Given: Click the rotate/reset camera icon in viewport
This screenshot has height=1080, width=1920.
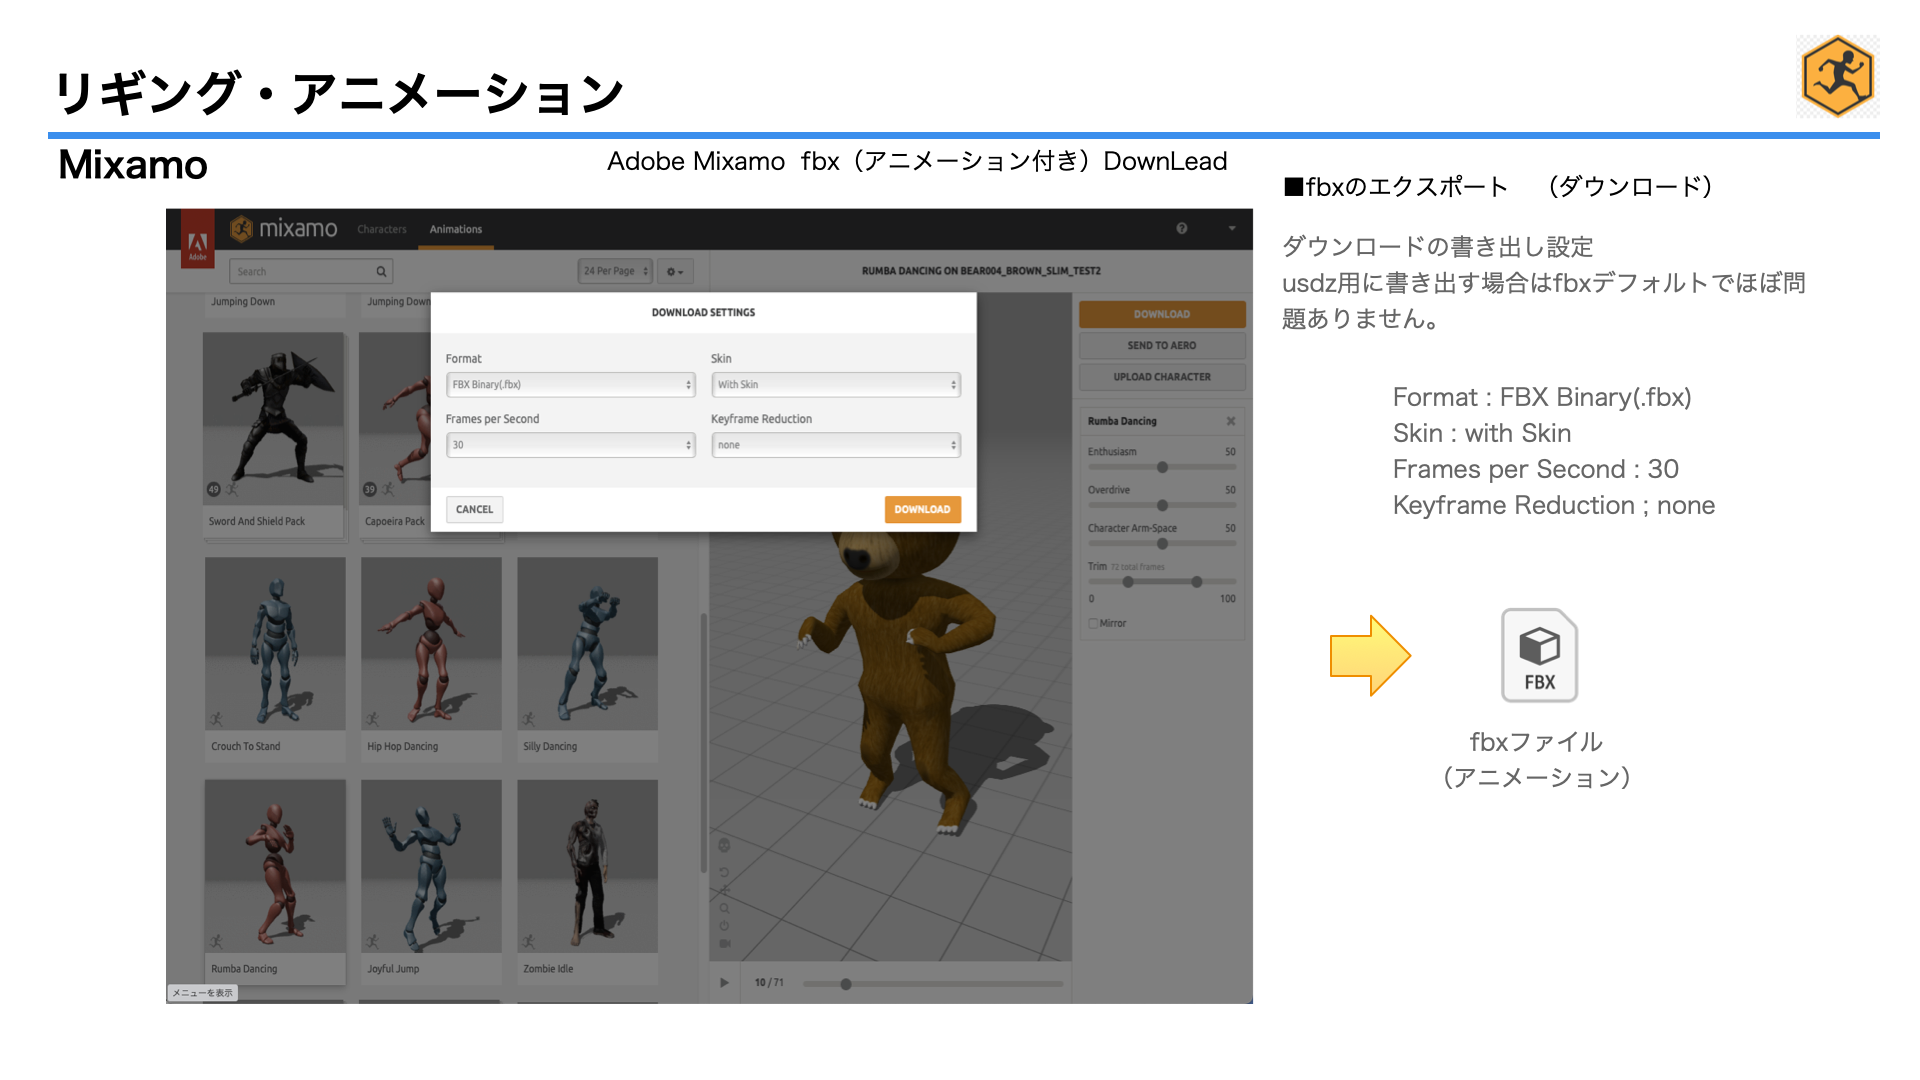Looking at the screenshot, I should 724,872.
